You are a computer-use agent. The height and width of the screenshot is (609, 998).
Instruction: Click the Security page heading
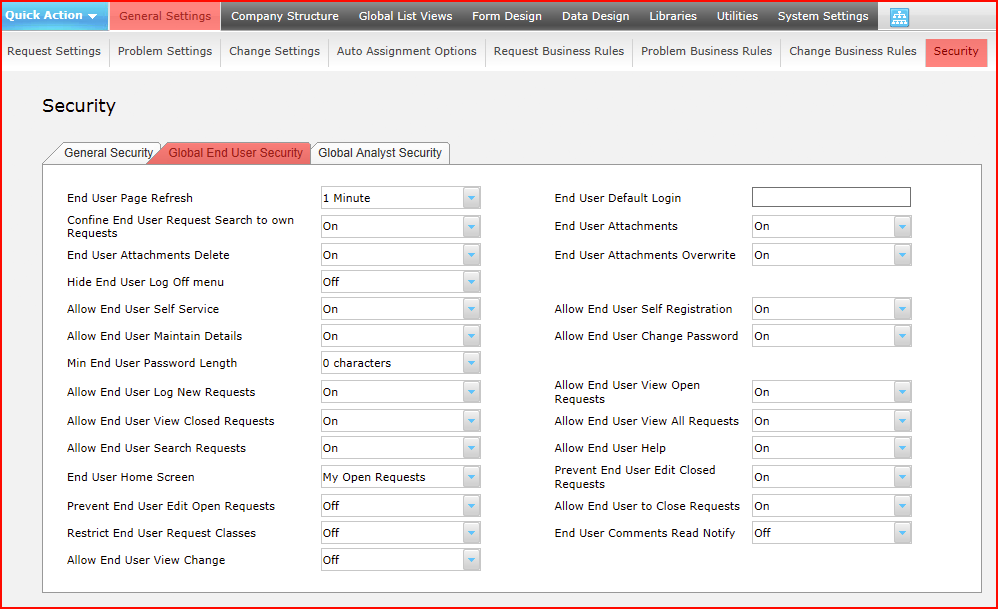tap(79, 106)
